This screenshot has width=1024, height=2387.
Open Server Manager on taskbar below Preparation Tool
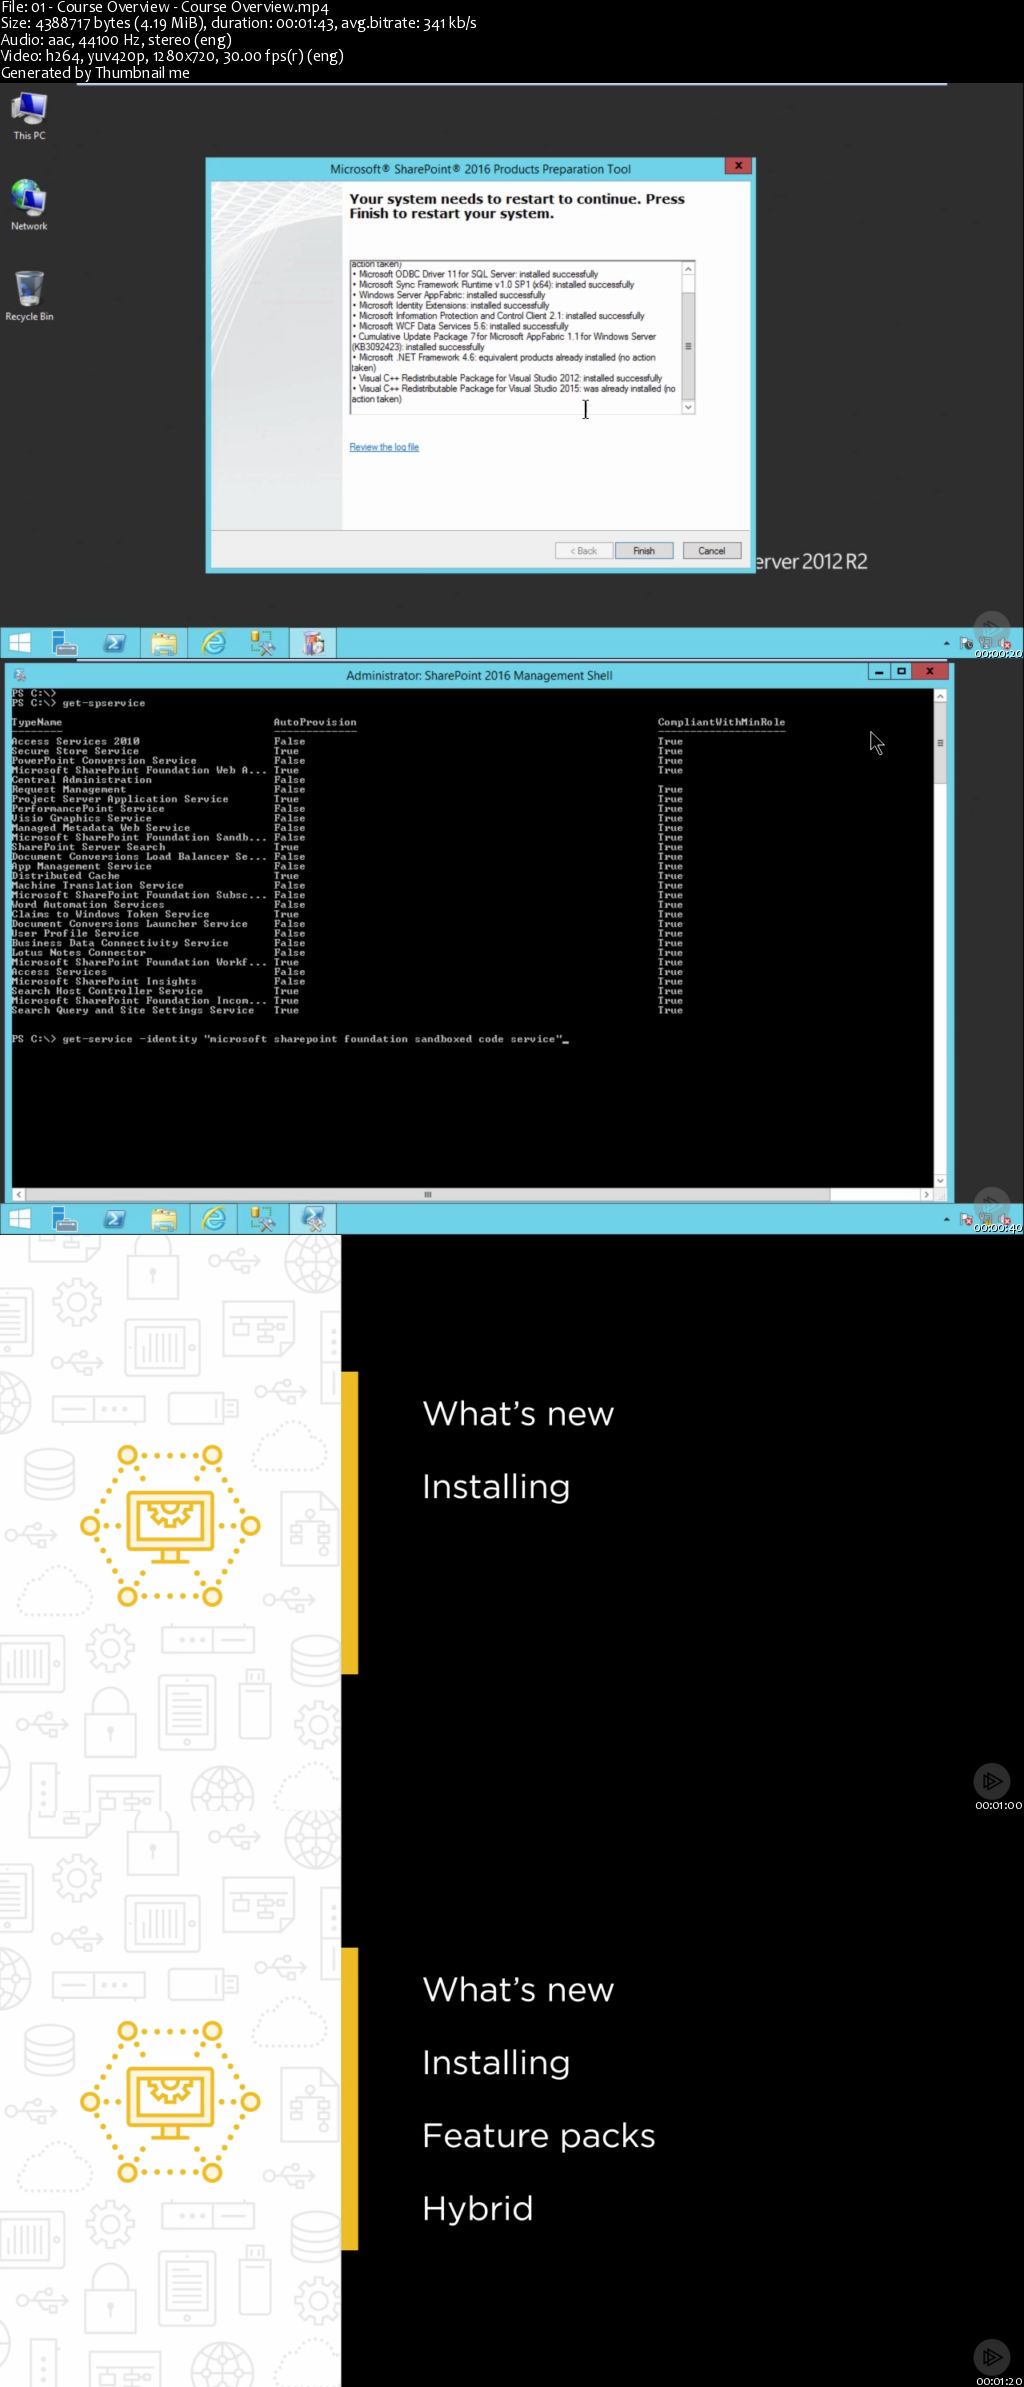click(x=64, y=643)
